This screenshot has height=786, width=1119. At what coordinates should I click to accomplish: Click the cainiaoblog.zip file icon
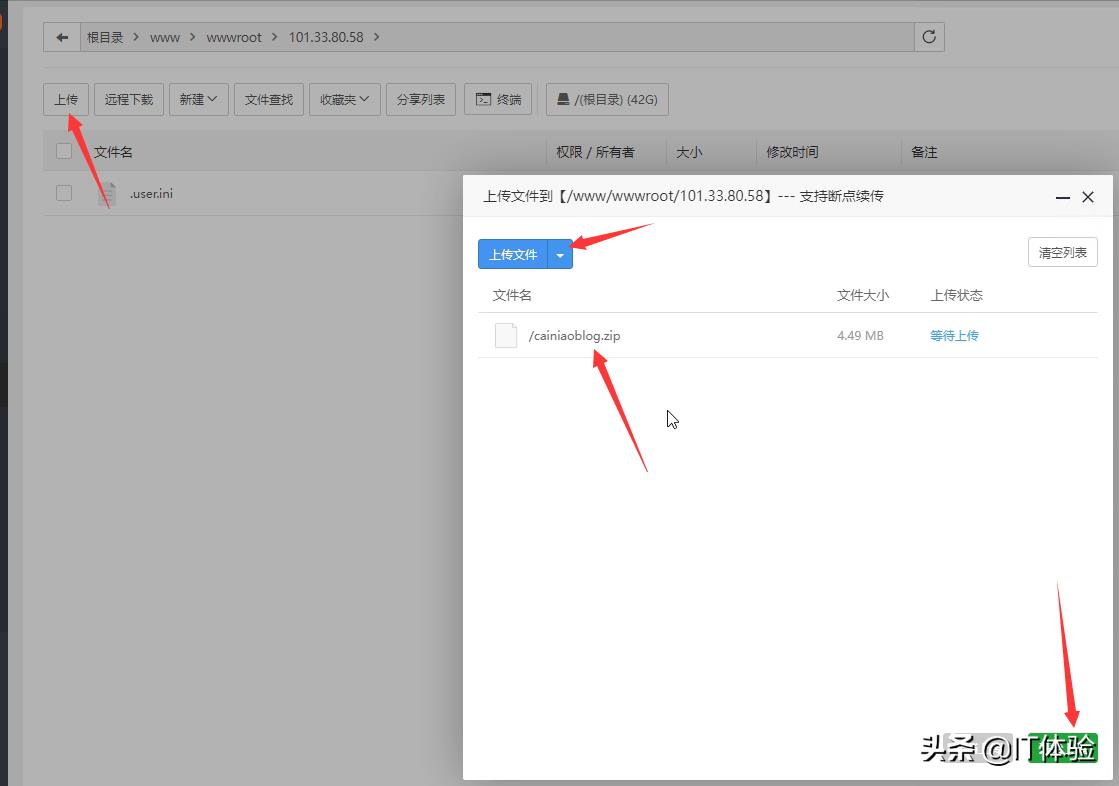click(x=506, y=336)
